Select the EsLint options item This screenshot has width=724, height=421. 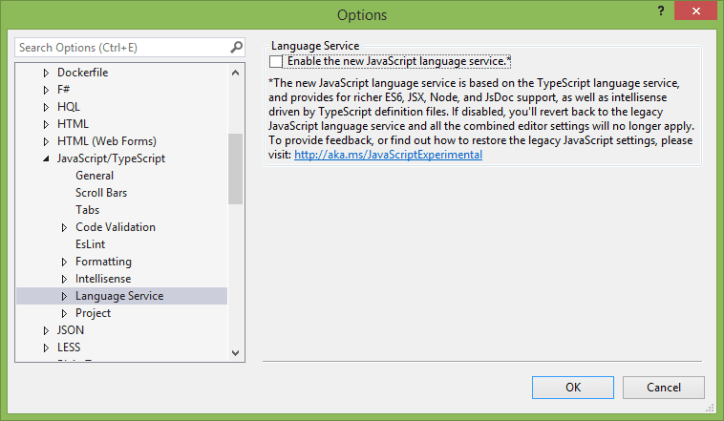pyautogui.click(x=90, y=244)
